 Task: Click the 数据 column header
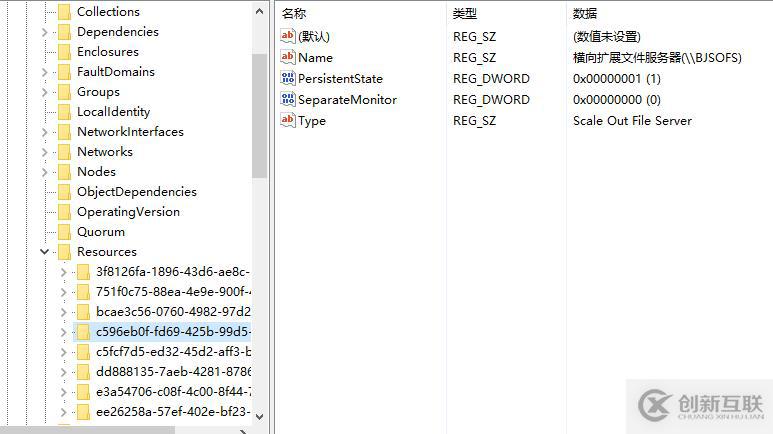[x=585, y=13]
